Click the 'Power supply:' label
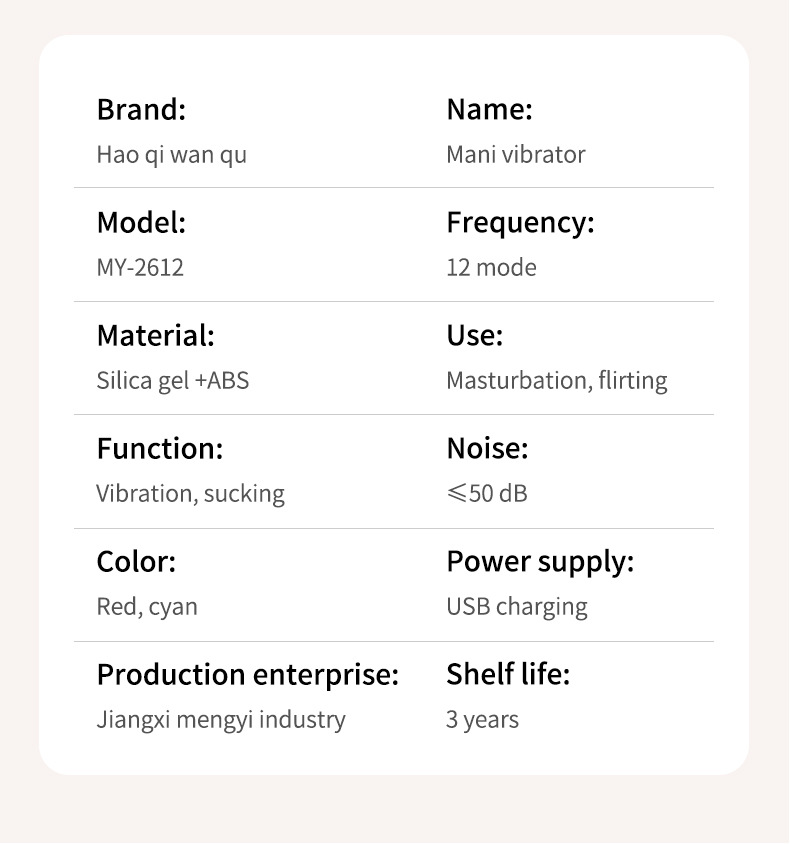790x844 pixels. click(540, 562)
